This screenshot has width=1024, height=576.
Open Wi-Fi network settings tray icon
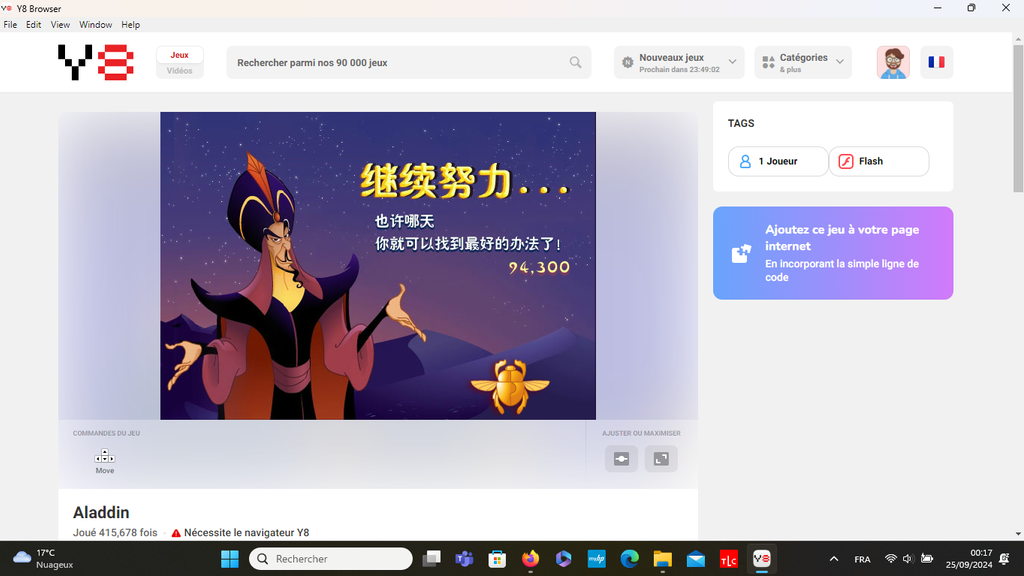tap(891, 559)
